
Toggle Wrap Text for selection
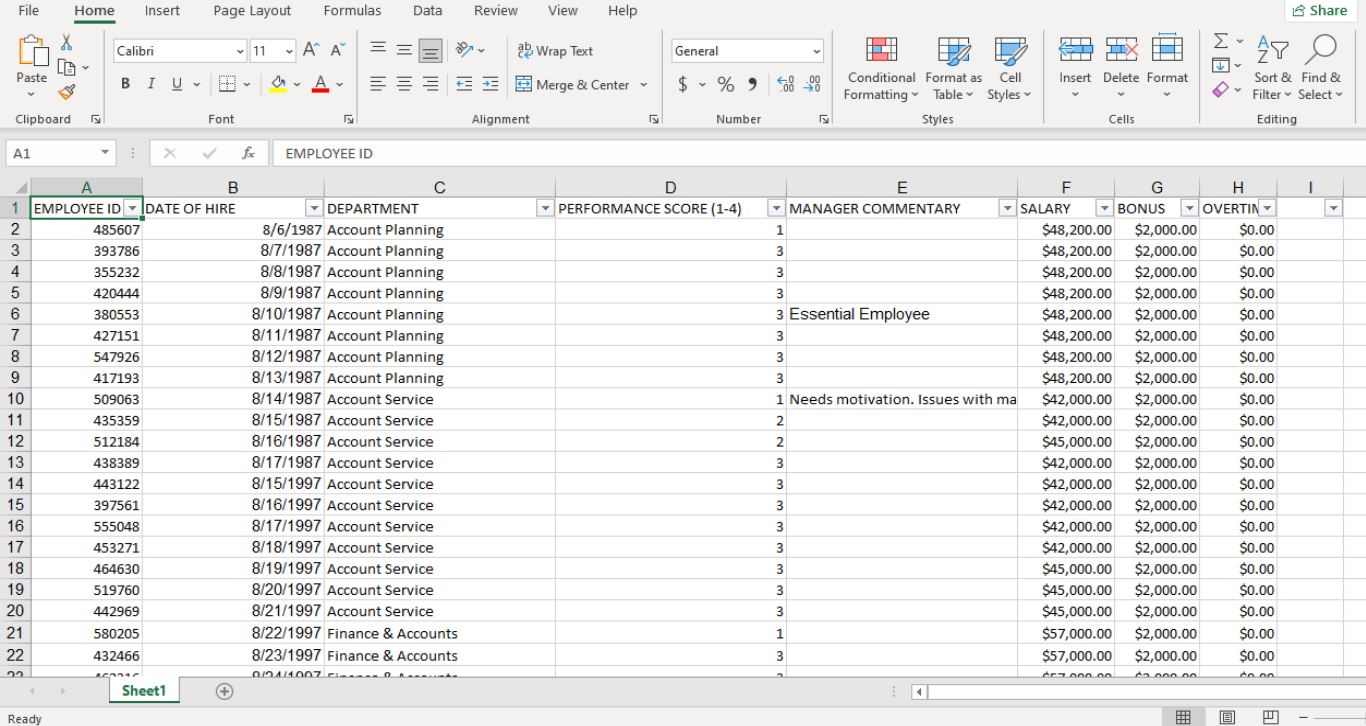pyautogui.click(x=554, y=50)
